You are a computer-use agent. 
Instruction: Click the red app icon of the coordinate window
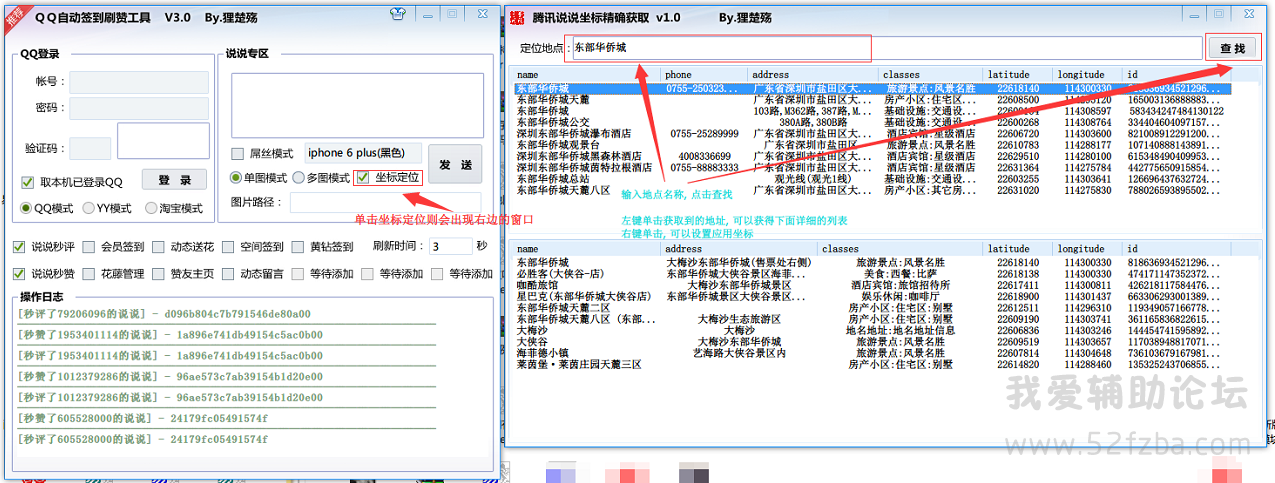[515, 17]
